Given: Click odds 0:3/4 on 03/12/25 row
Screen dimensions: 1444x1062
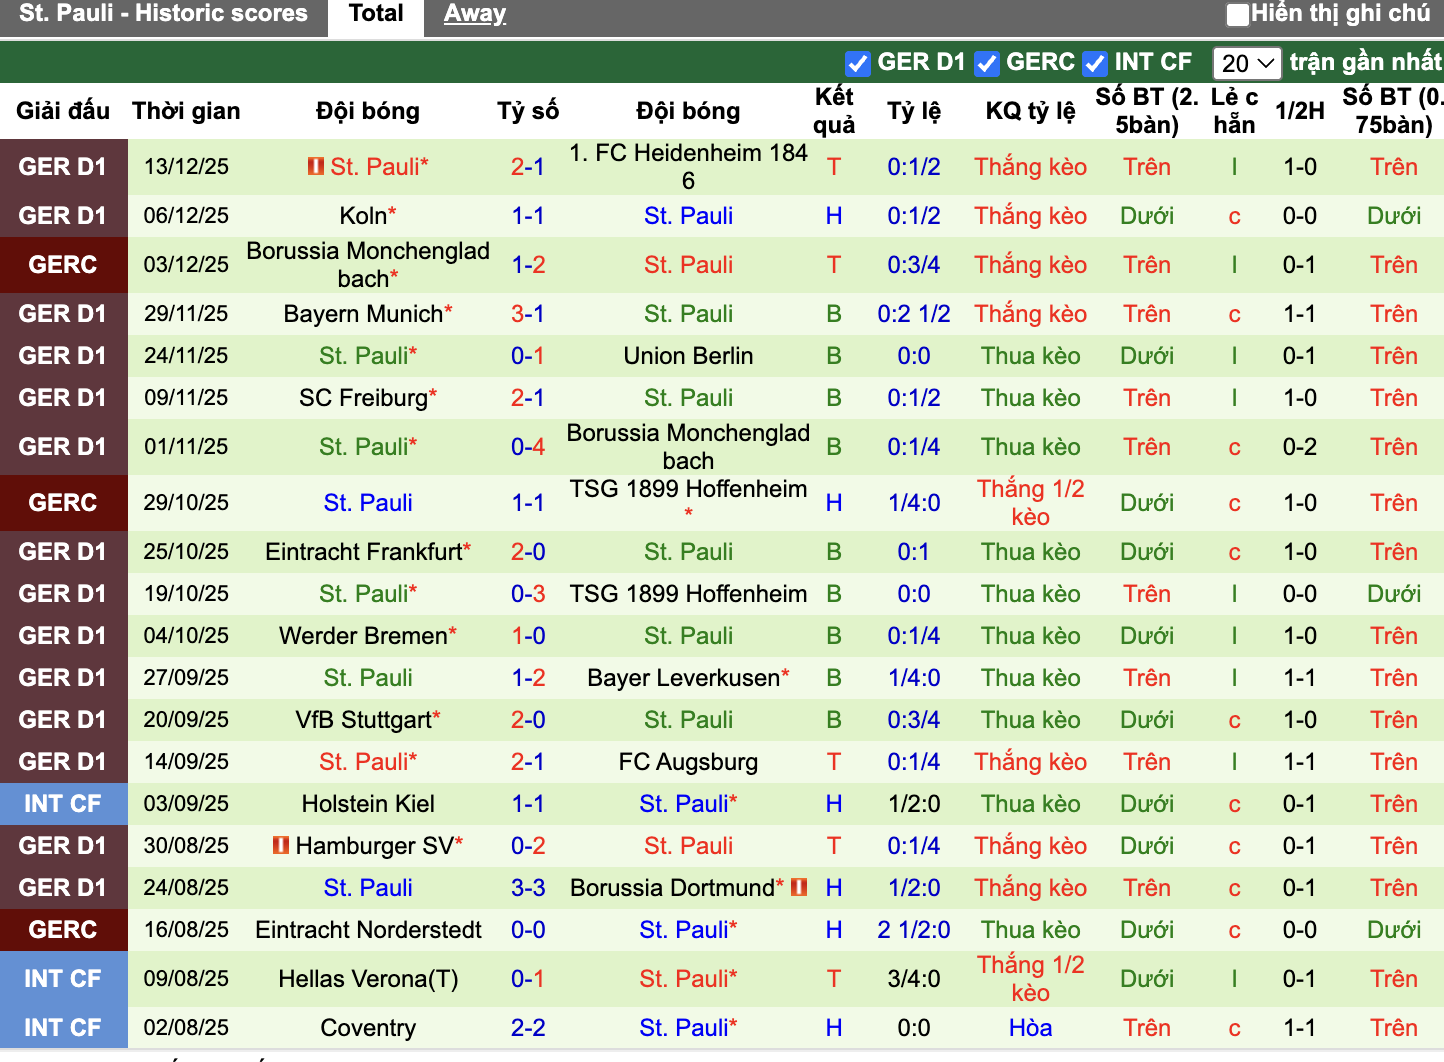Looking at the screenshot, I should pyautogui.click(x=914, y=265).
